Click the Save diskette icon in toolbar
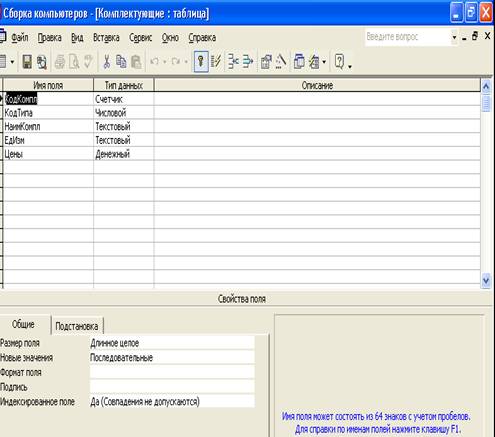 tap(27, 62)
